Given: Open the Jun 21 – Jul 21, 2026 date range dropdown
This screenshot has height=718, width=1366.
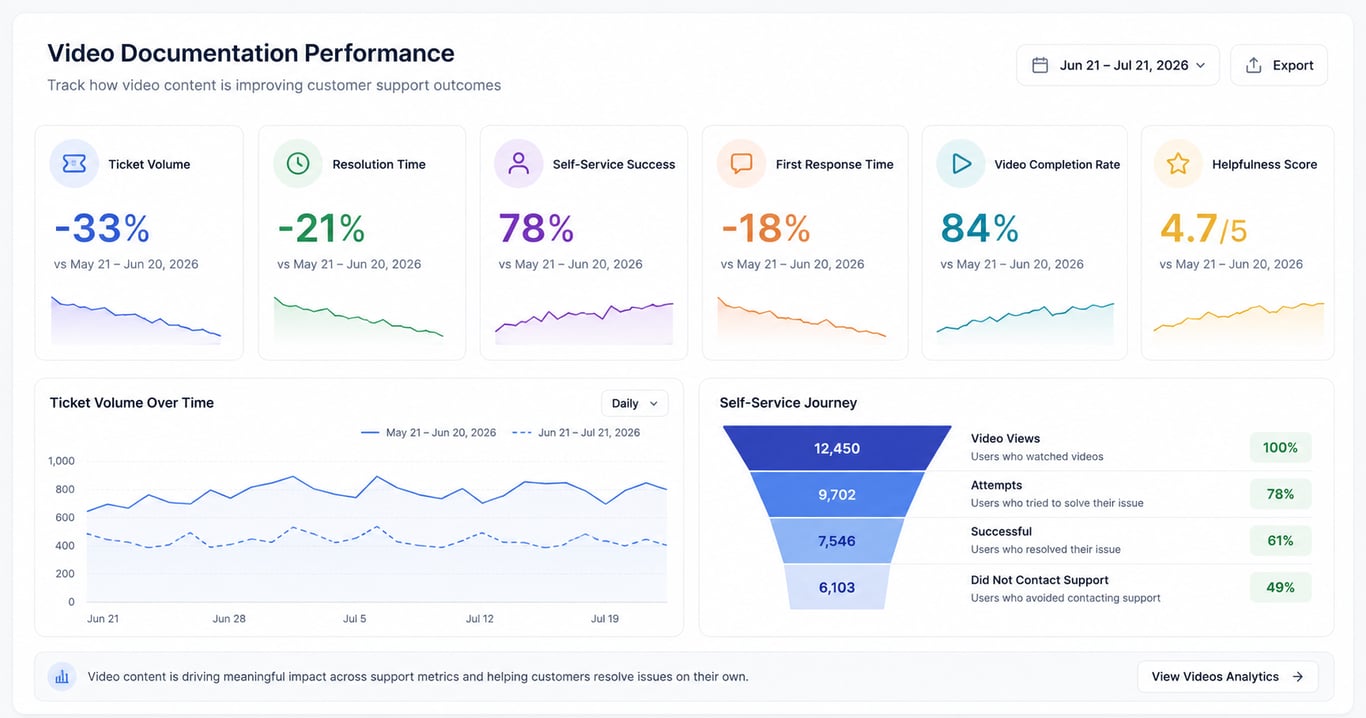Looking at the screenshot, I should coord(1118,65).
